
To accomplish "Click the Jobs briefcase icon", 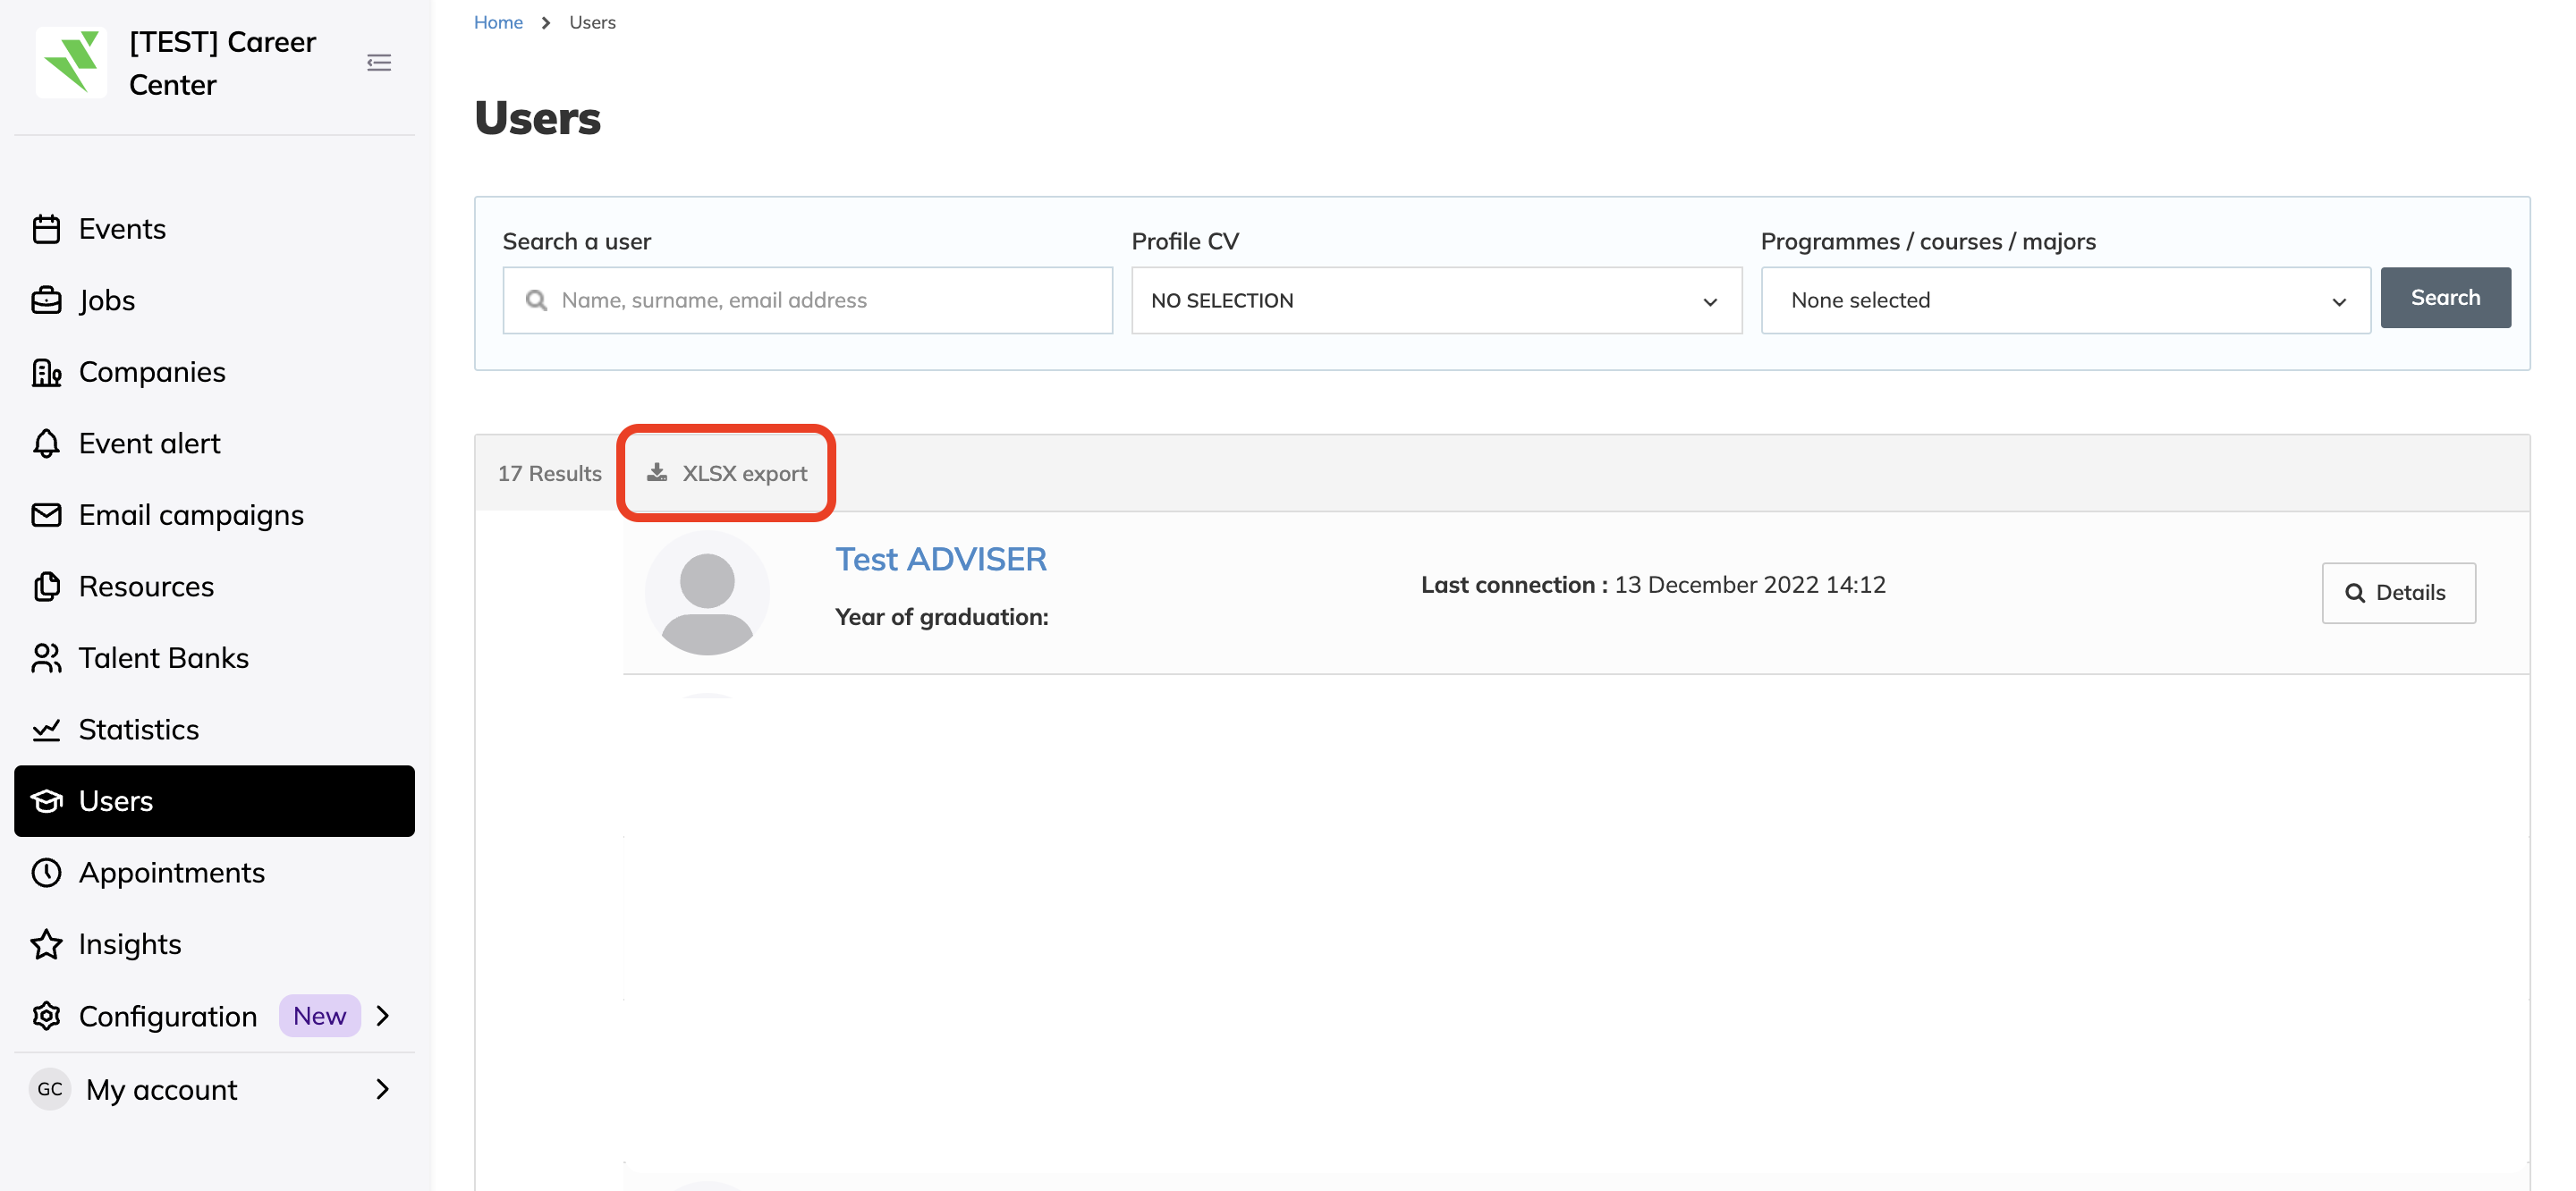I will tap(46, 300).
